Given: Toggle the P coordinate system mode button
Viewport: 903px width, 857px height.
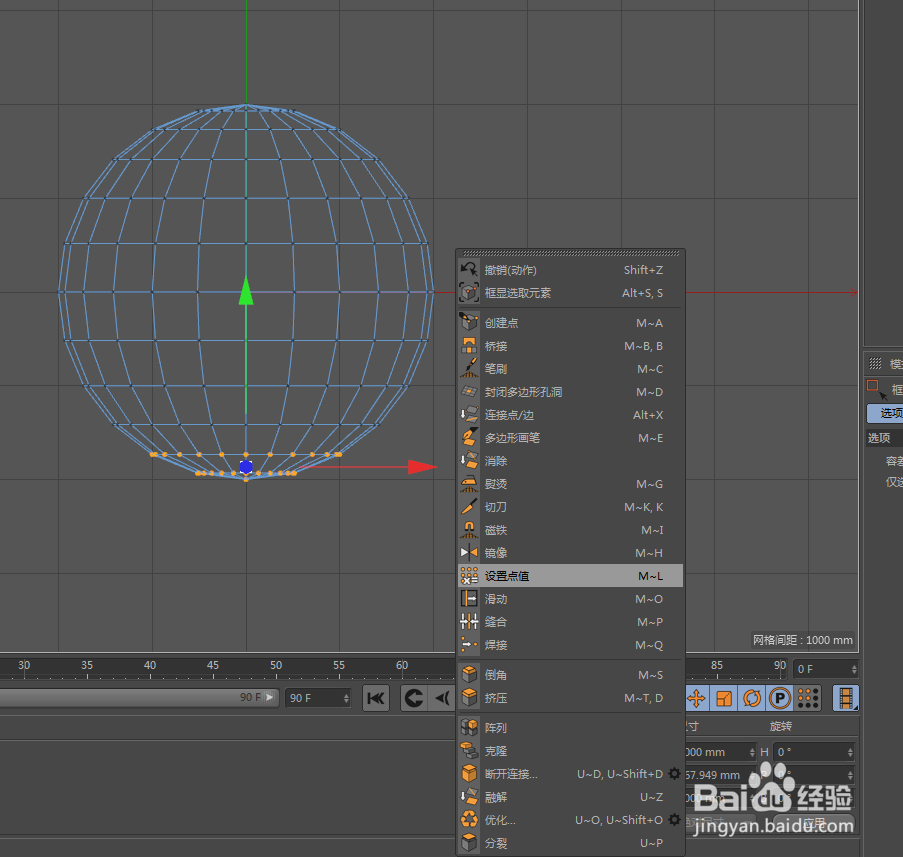Looking at the screenshot, I should click(x=780, y=697).
